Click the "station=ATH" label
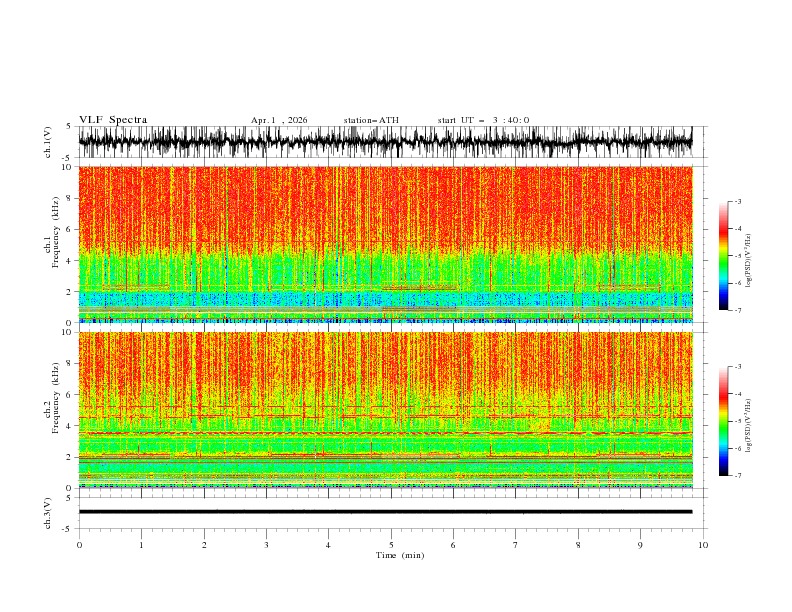The image size is (792, 612). (371, 120)
